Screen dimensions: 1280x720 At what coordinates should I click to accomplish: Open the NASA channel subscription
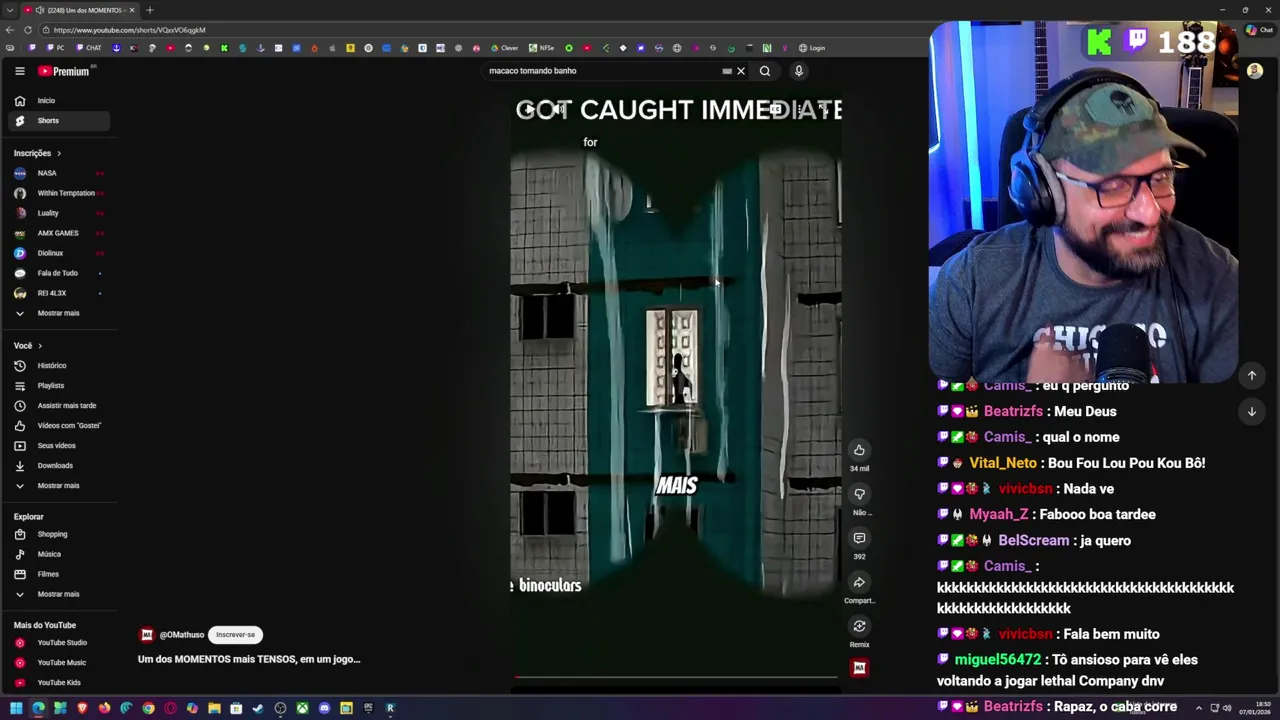click(x=58, y=173)
